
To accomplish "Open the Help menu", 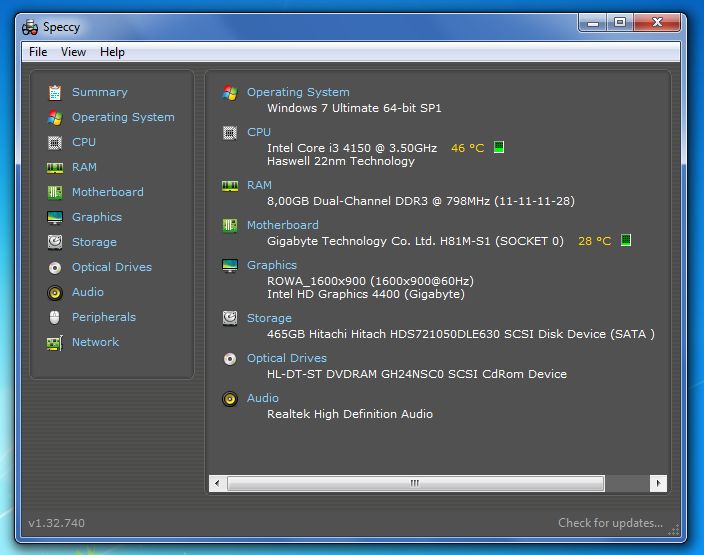I will [112, 52].
